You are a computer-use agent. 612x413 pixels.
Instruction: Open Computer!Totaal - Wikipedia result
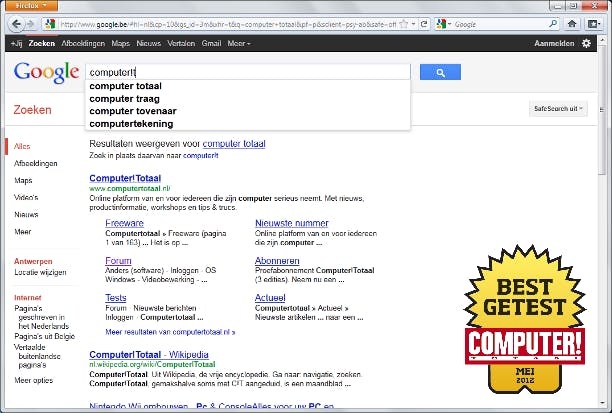(149, 354)
